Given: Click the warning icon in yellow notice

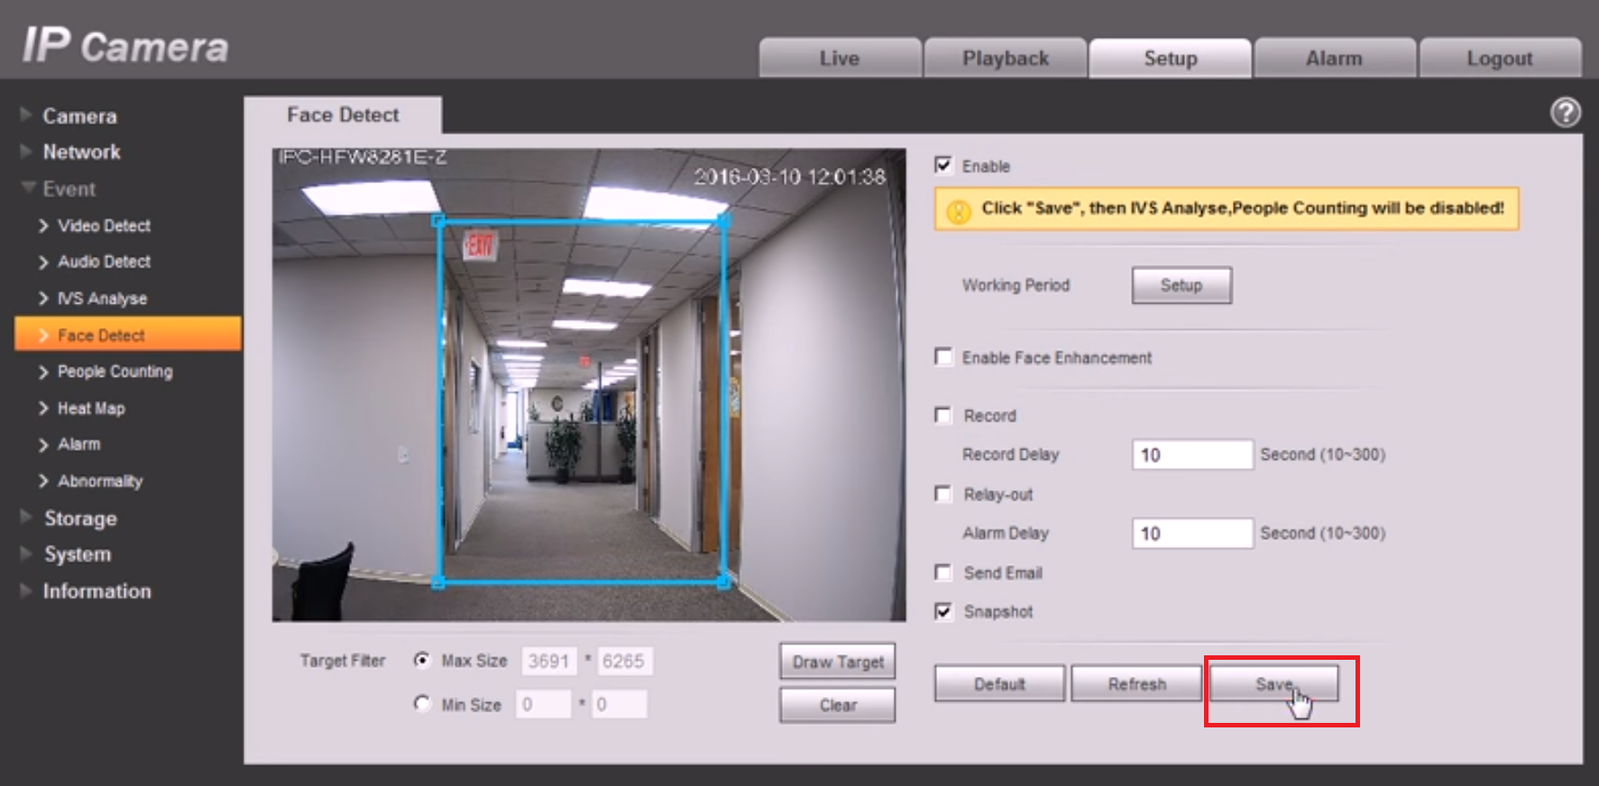Looking at the screenshot, I should pos(958,211).
